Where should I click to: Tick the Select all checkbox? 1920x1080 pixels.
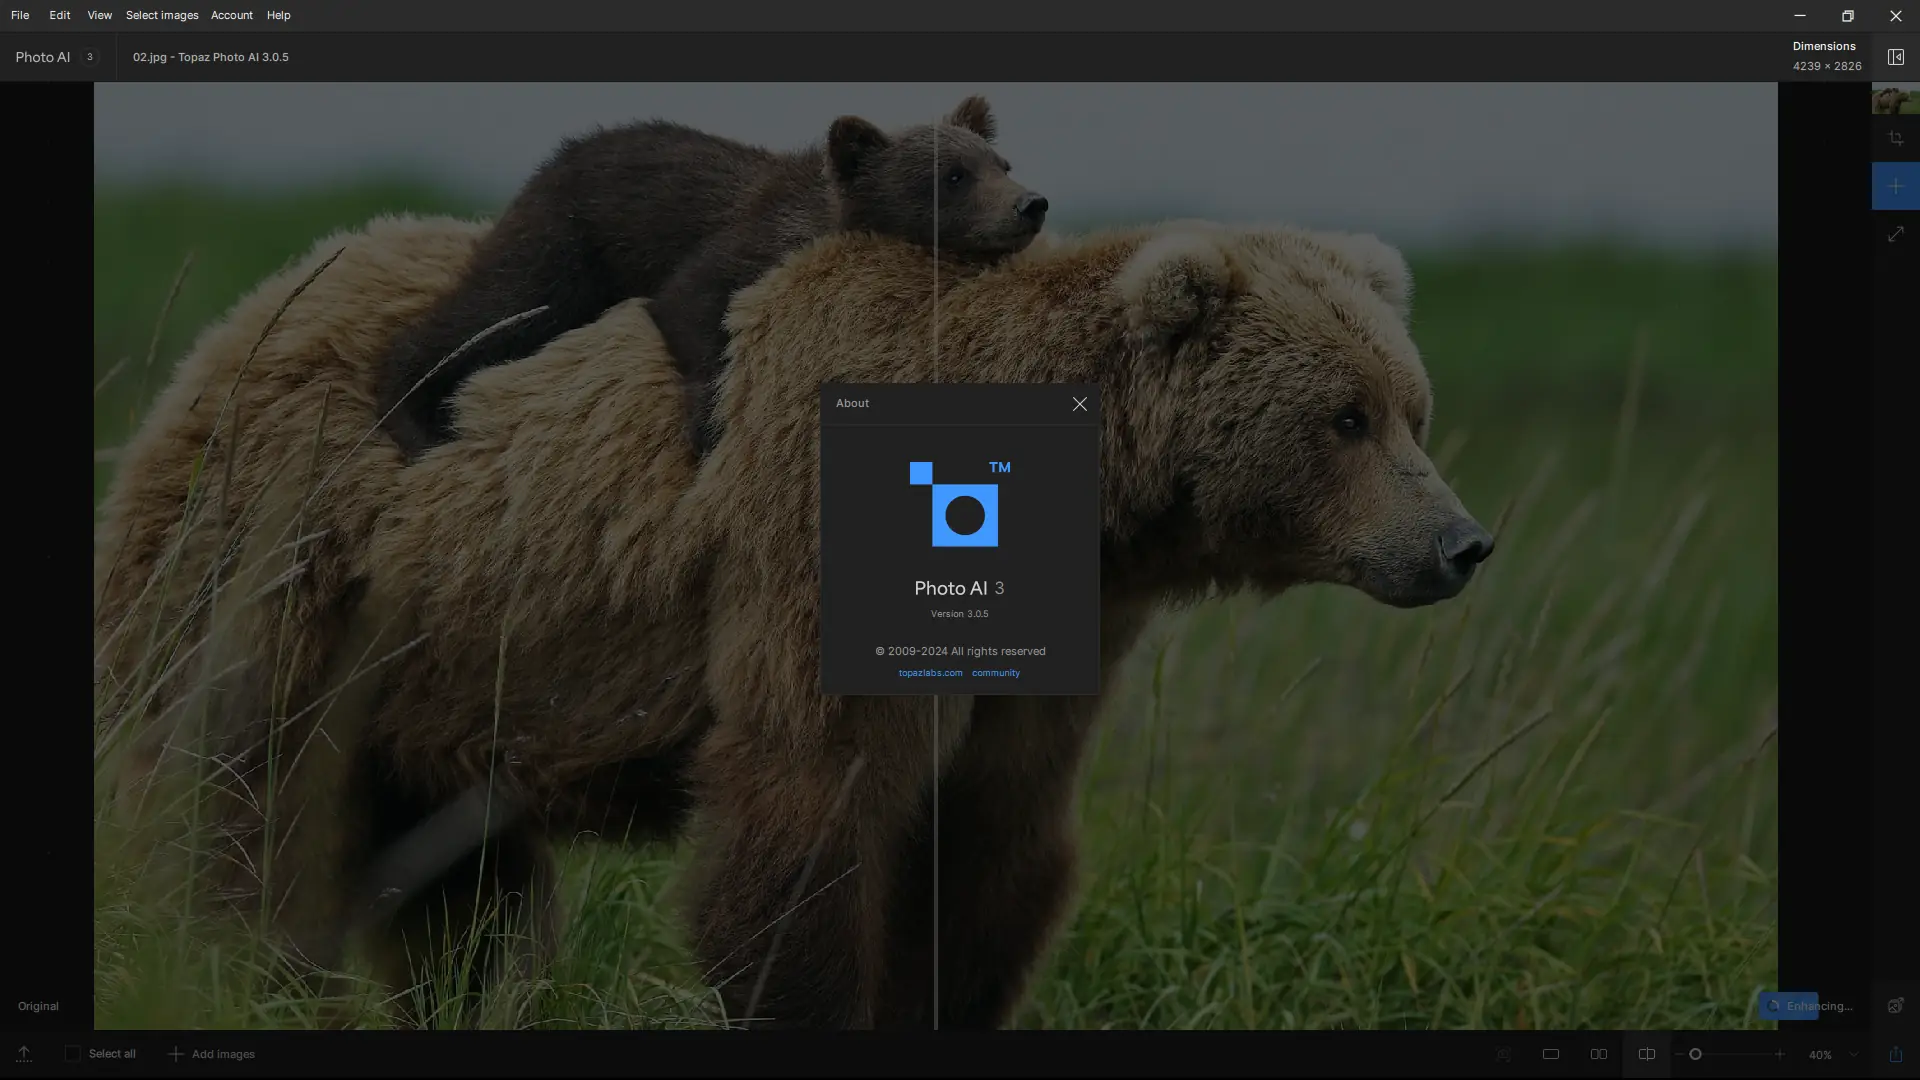pos(72,1053)
